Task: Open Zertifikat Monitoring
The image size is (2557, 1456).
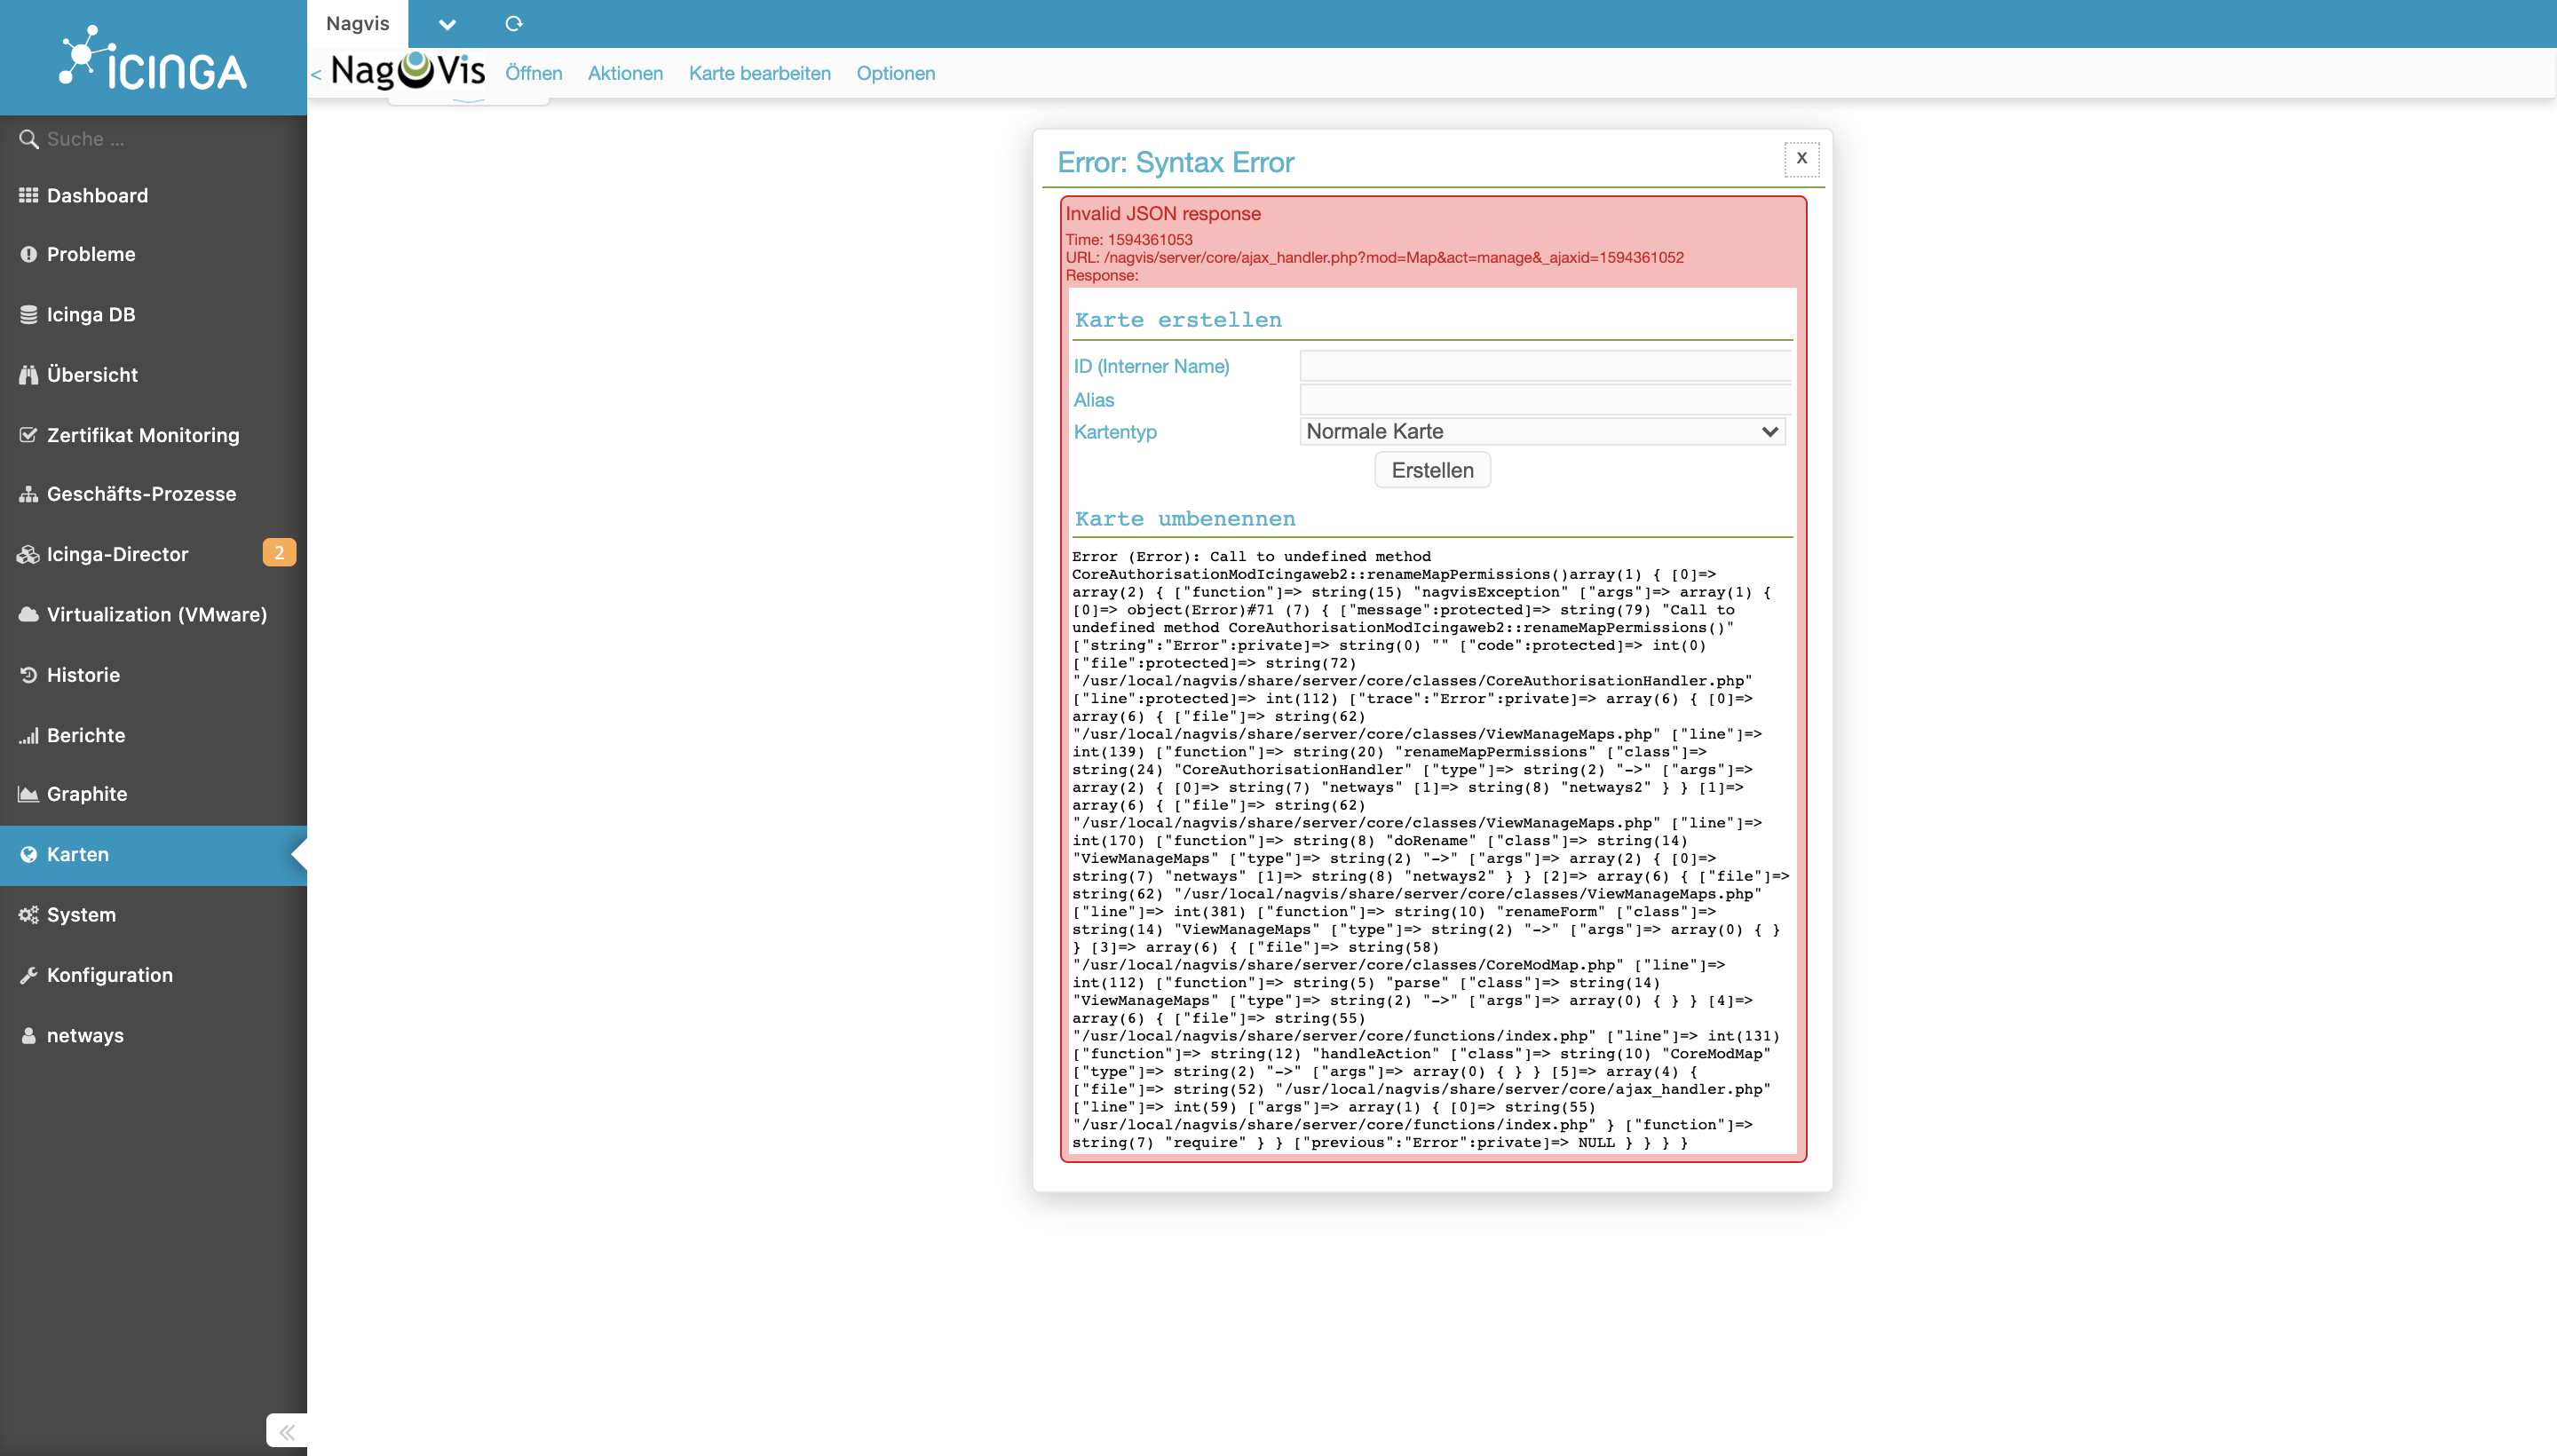Action: click(143, 435)
